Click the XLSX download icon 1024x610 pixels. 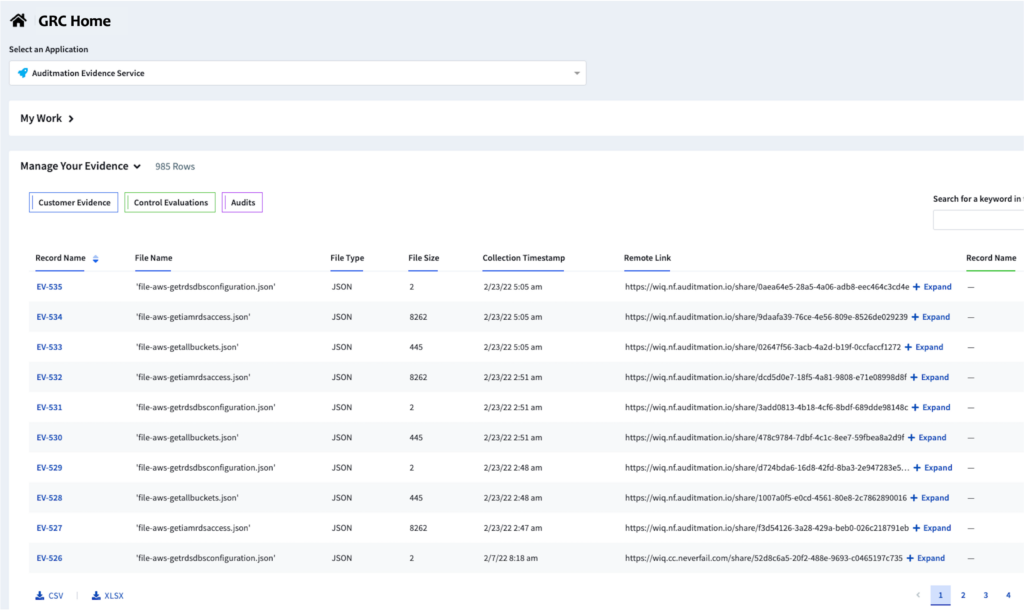(x=96, y=596)
